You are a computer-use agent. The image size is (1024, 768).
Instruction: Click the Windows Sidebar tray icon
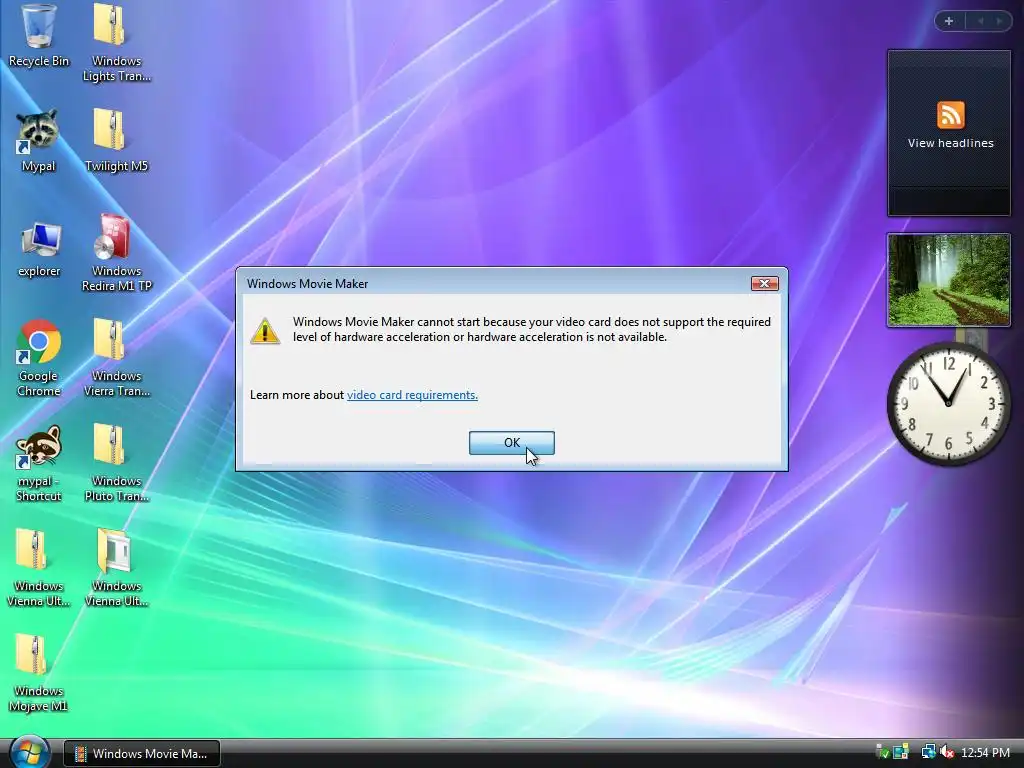tap(901, 752)
